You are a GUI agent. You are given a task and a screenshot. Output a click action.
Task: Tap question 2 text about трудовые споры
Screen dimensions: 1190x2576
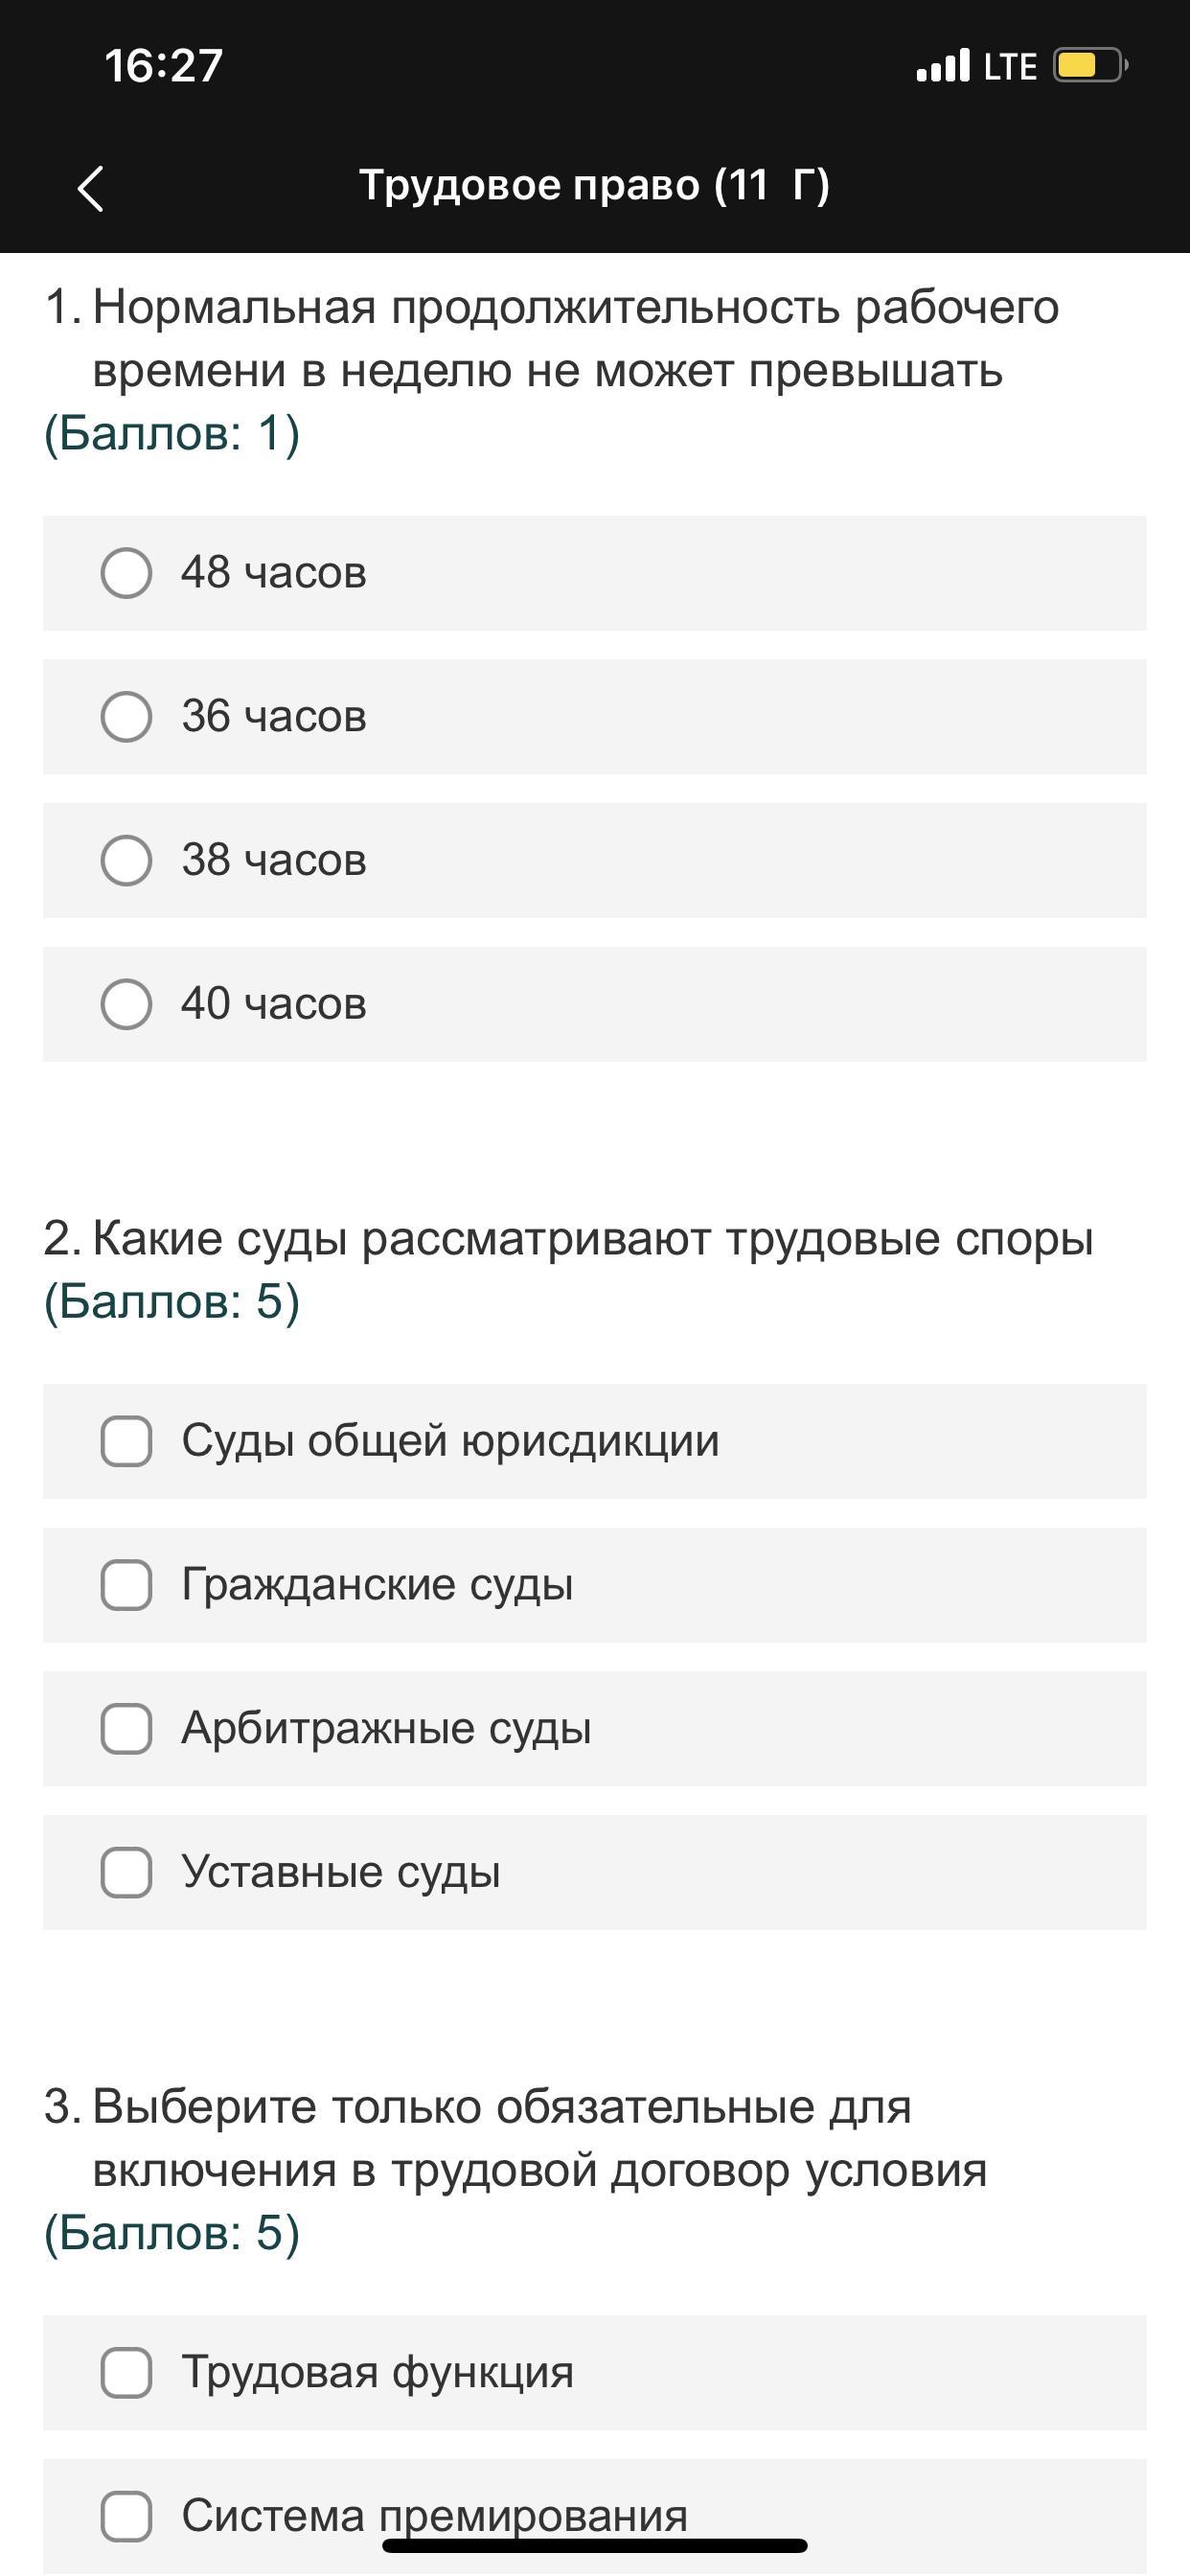592,1239
